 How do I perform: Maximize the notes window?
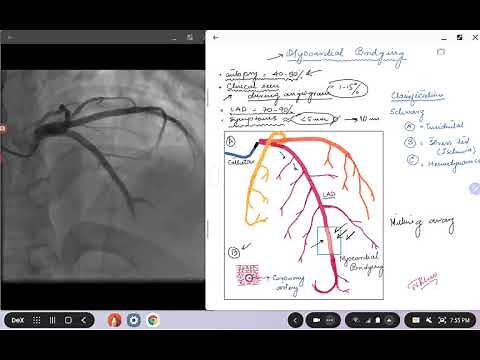459,37
